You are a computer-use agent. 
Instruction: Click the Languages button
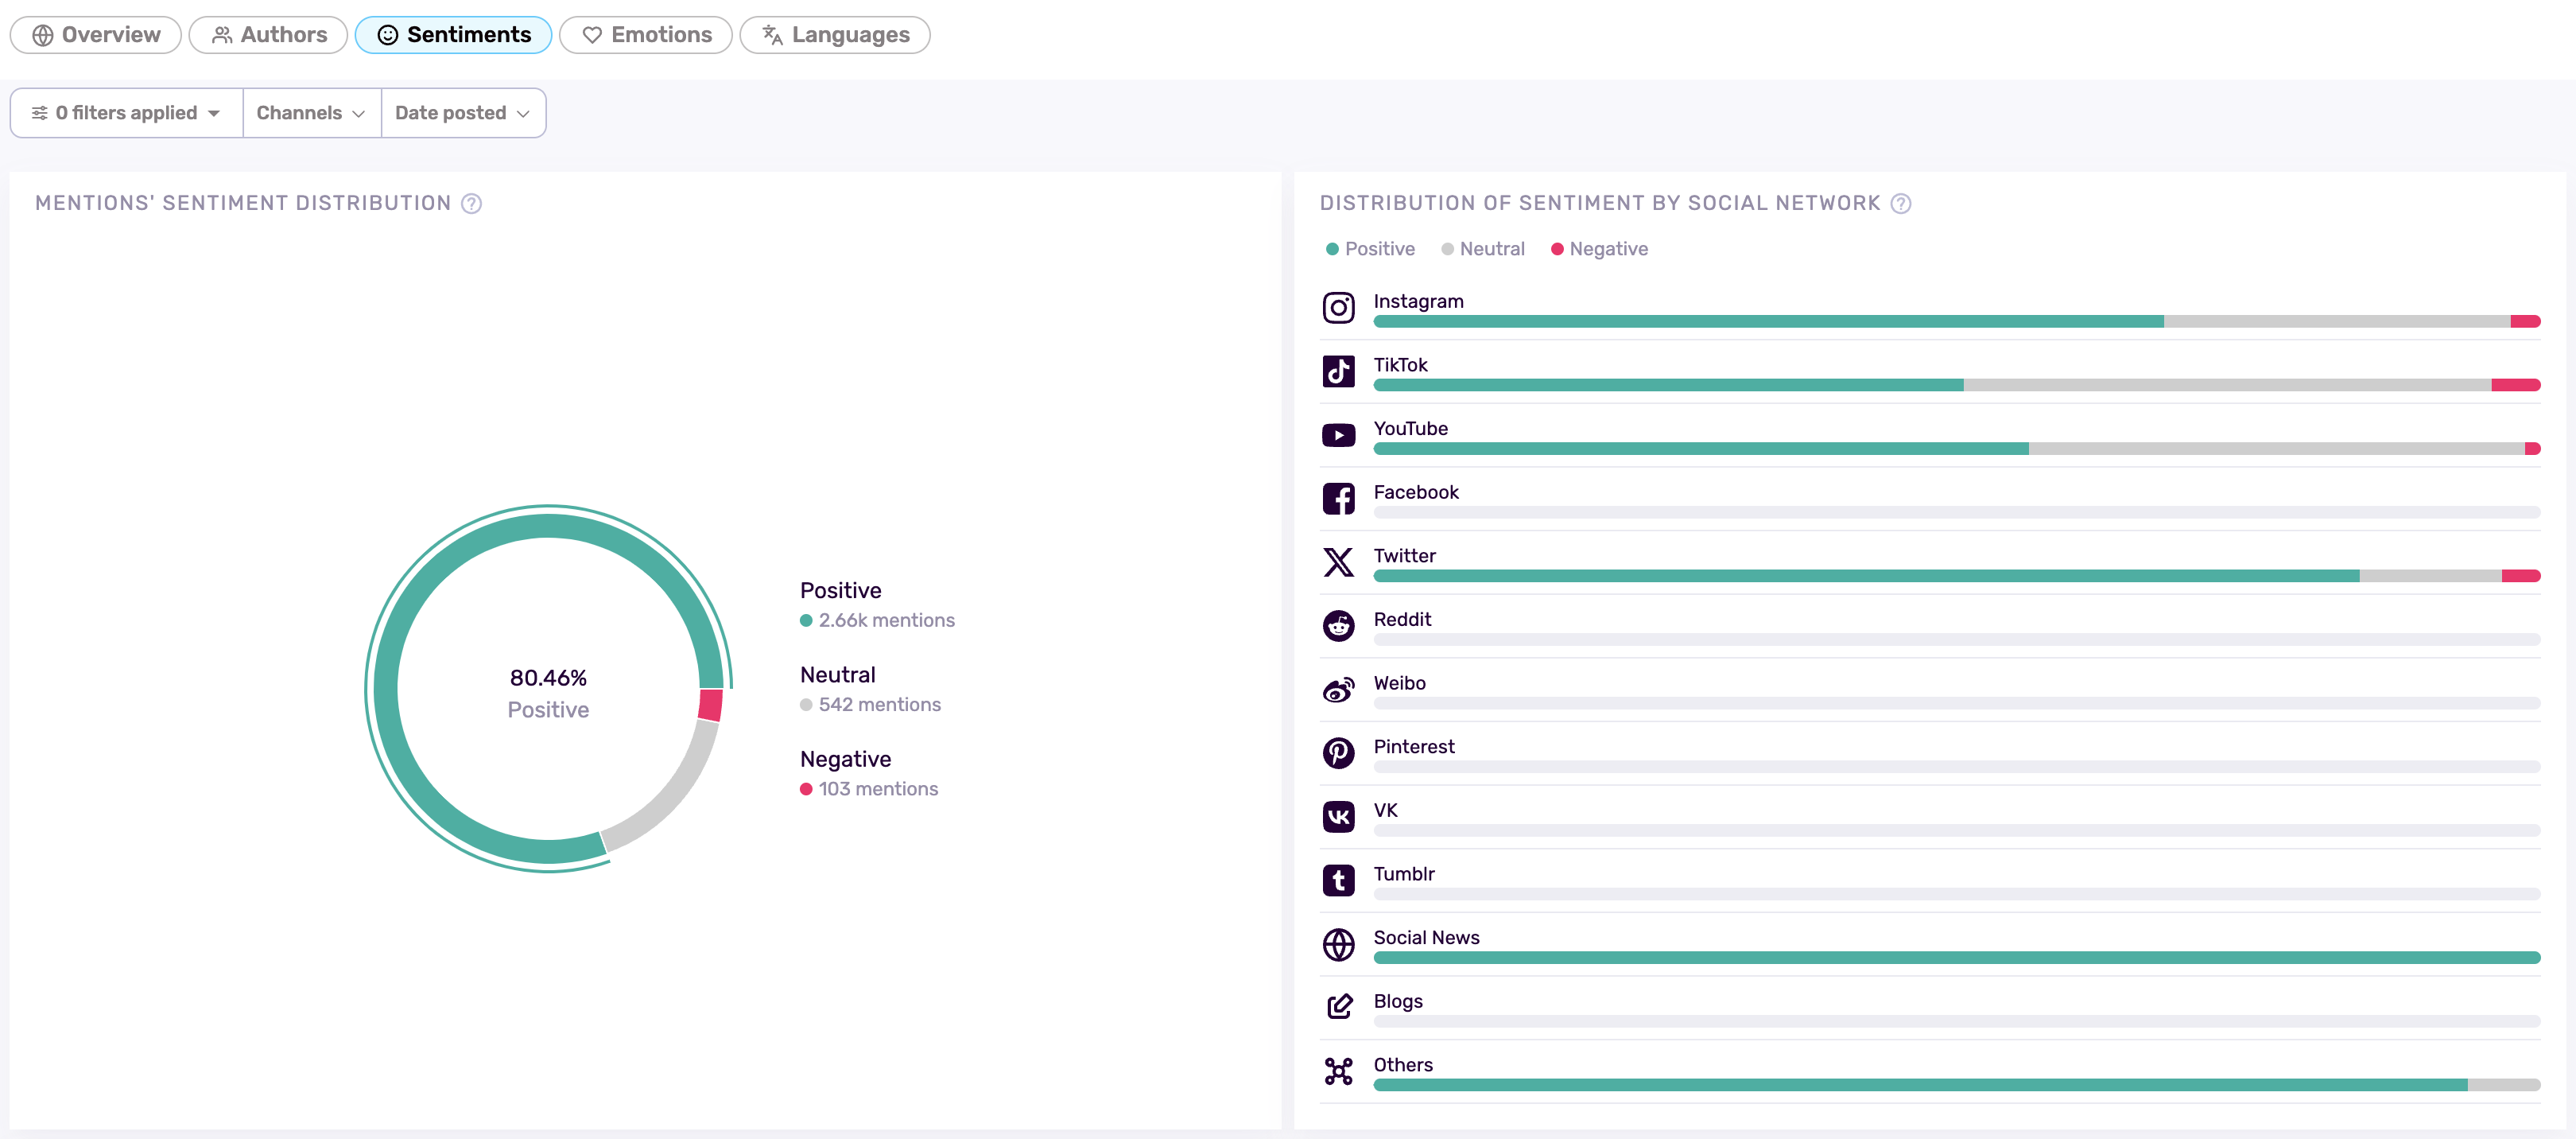click(x=834, y=34)
